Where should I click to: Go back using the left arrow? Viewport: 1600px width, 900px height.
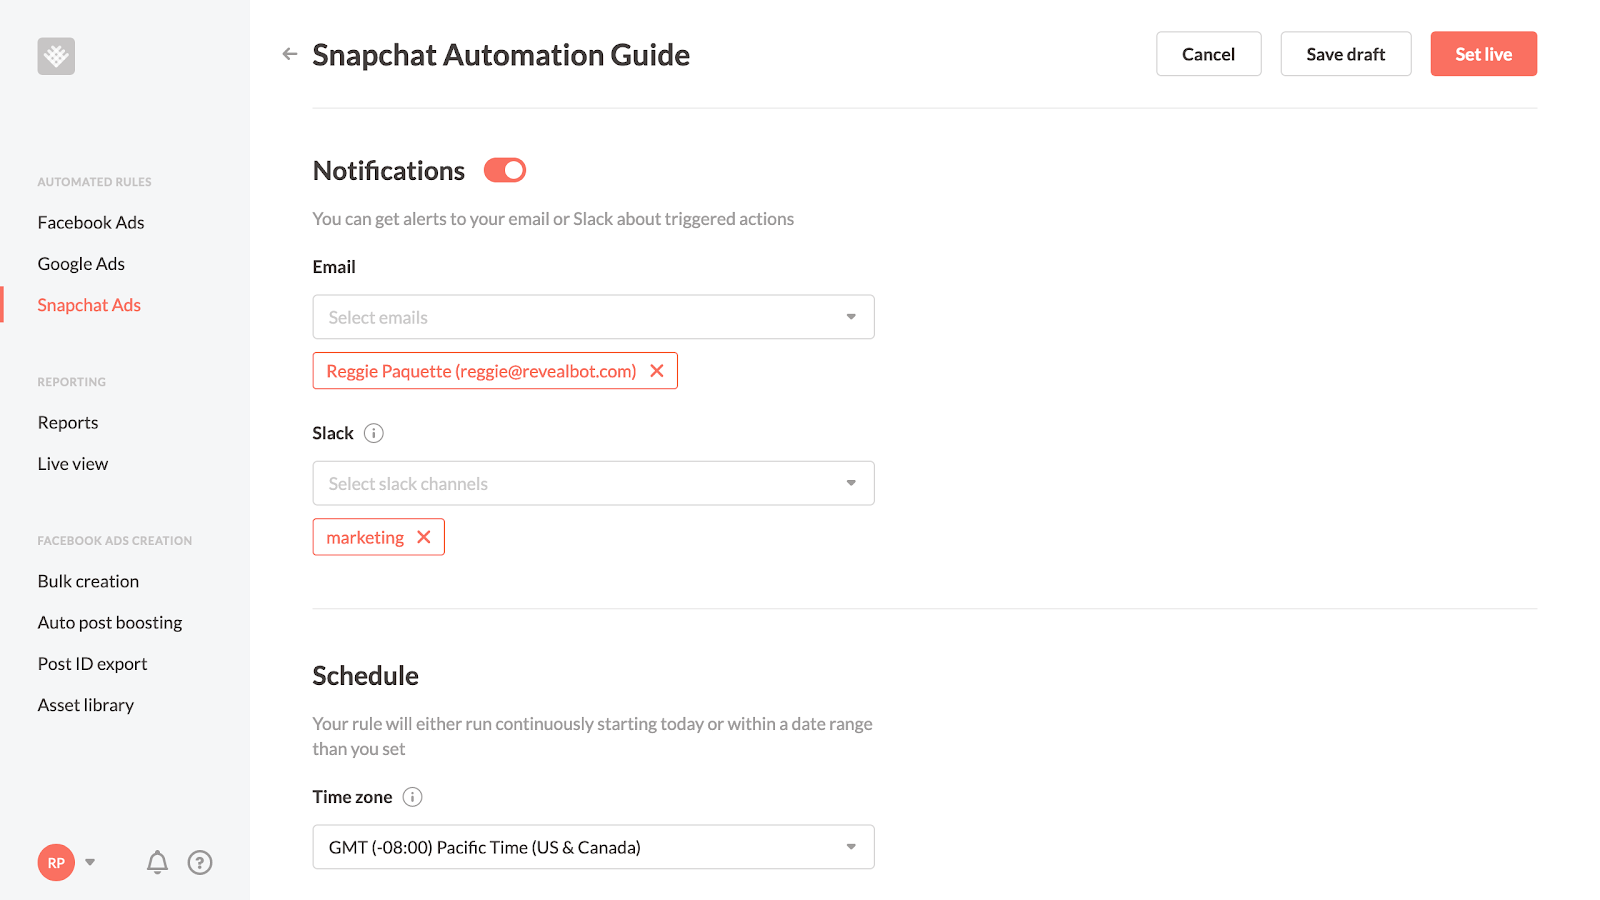click(x=290, y=54)
